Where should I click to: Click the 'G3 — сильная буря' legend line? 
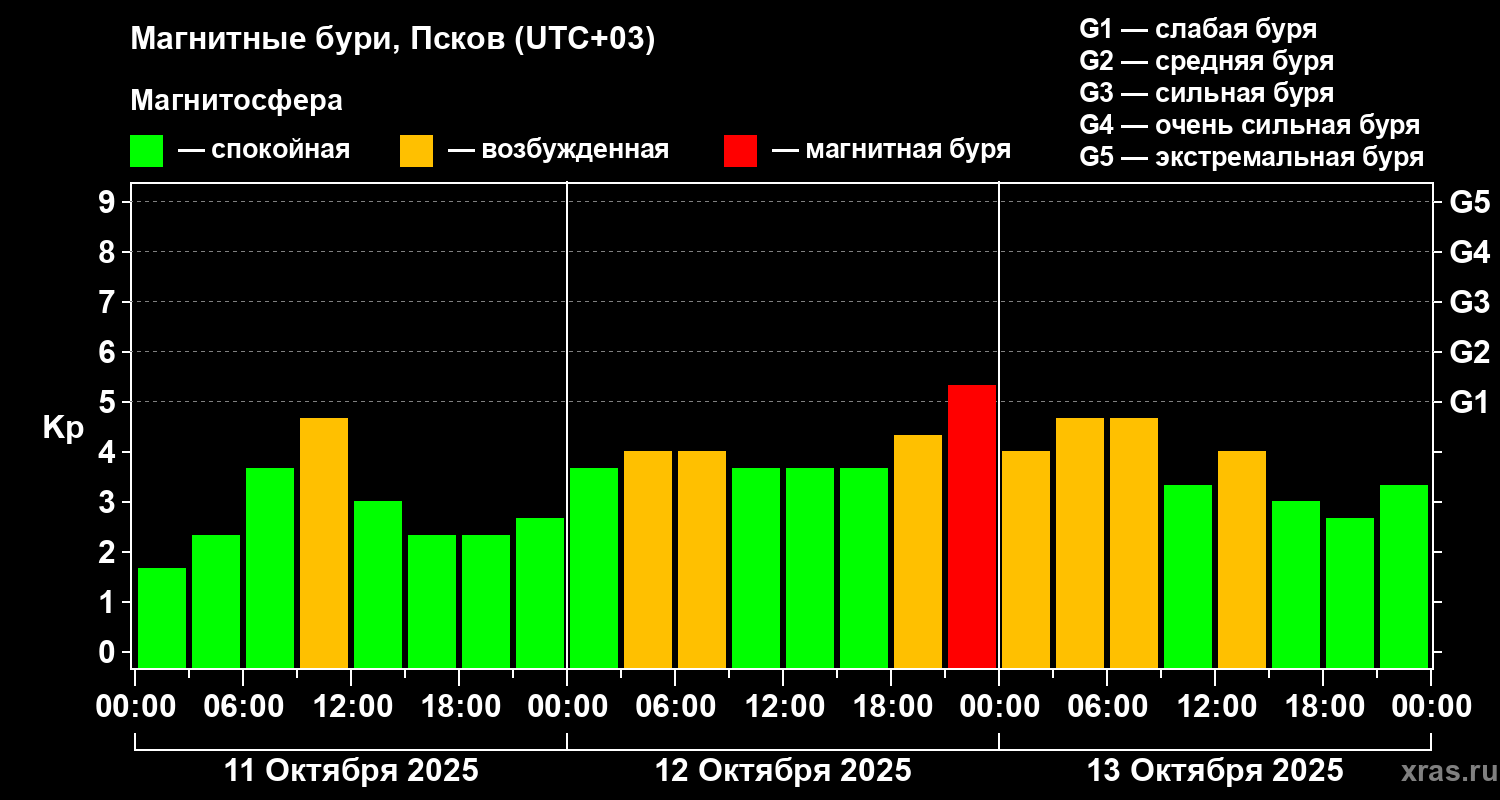click(x=1206, y=93)
